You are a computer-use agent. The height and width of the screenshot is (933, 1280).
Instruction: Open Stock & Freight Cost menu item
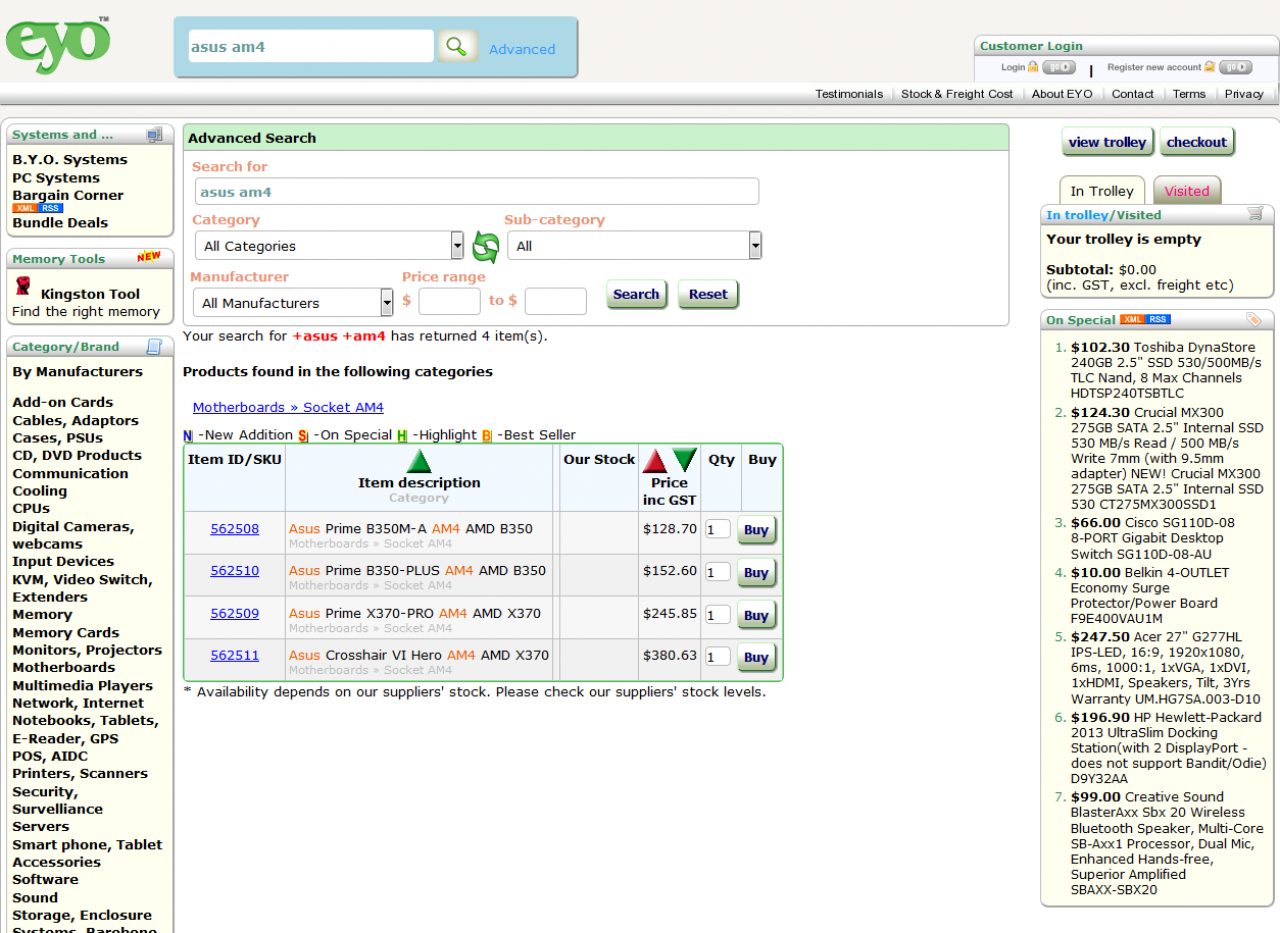pos(957,94)
